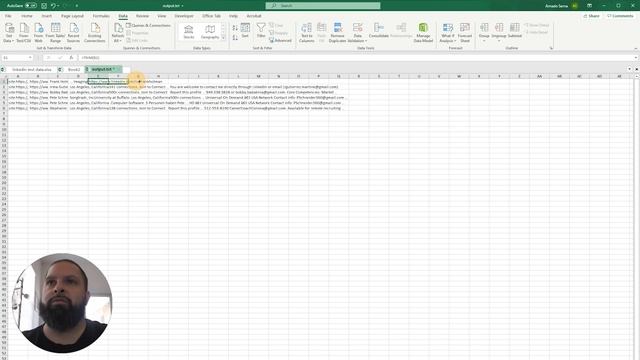The image size is (640, 360).
Task: Click the Name Box field
Action: tap(15, 58)
